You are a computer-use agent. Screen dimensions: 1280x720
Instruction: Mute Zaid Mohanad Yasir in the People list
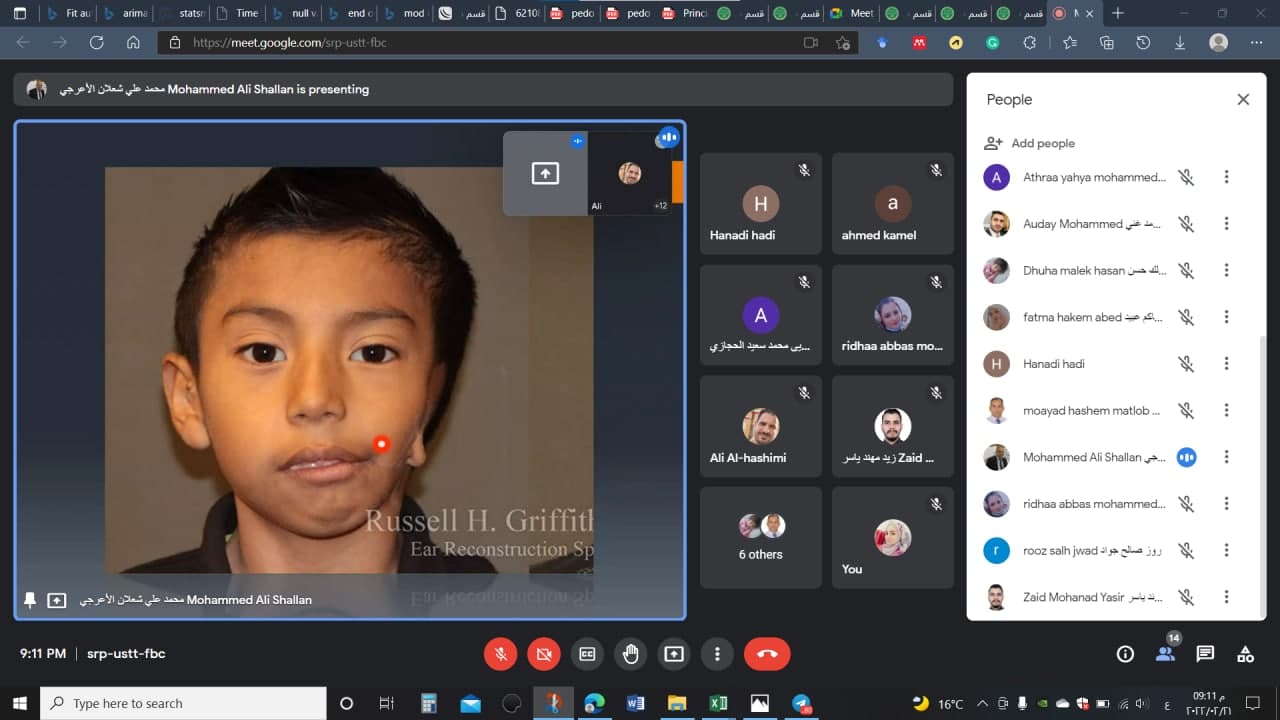pos(1186,597)
